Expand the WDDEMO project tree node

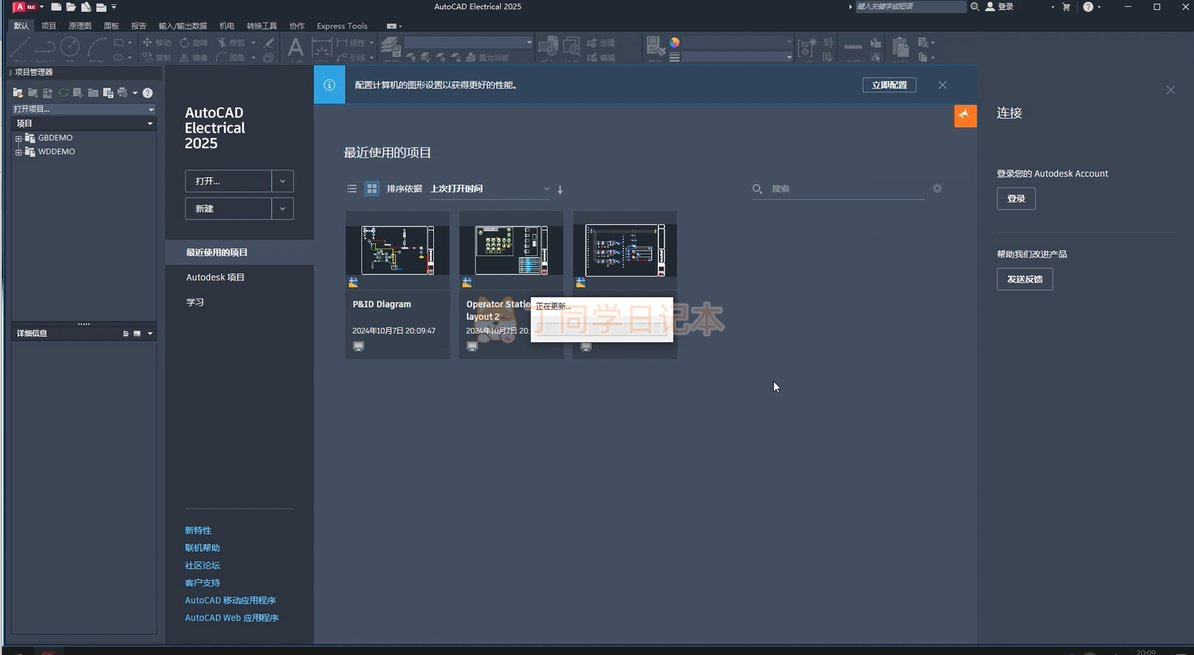point(18,152)
